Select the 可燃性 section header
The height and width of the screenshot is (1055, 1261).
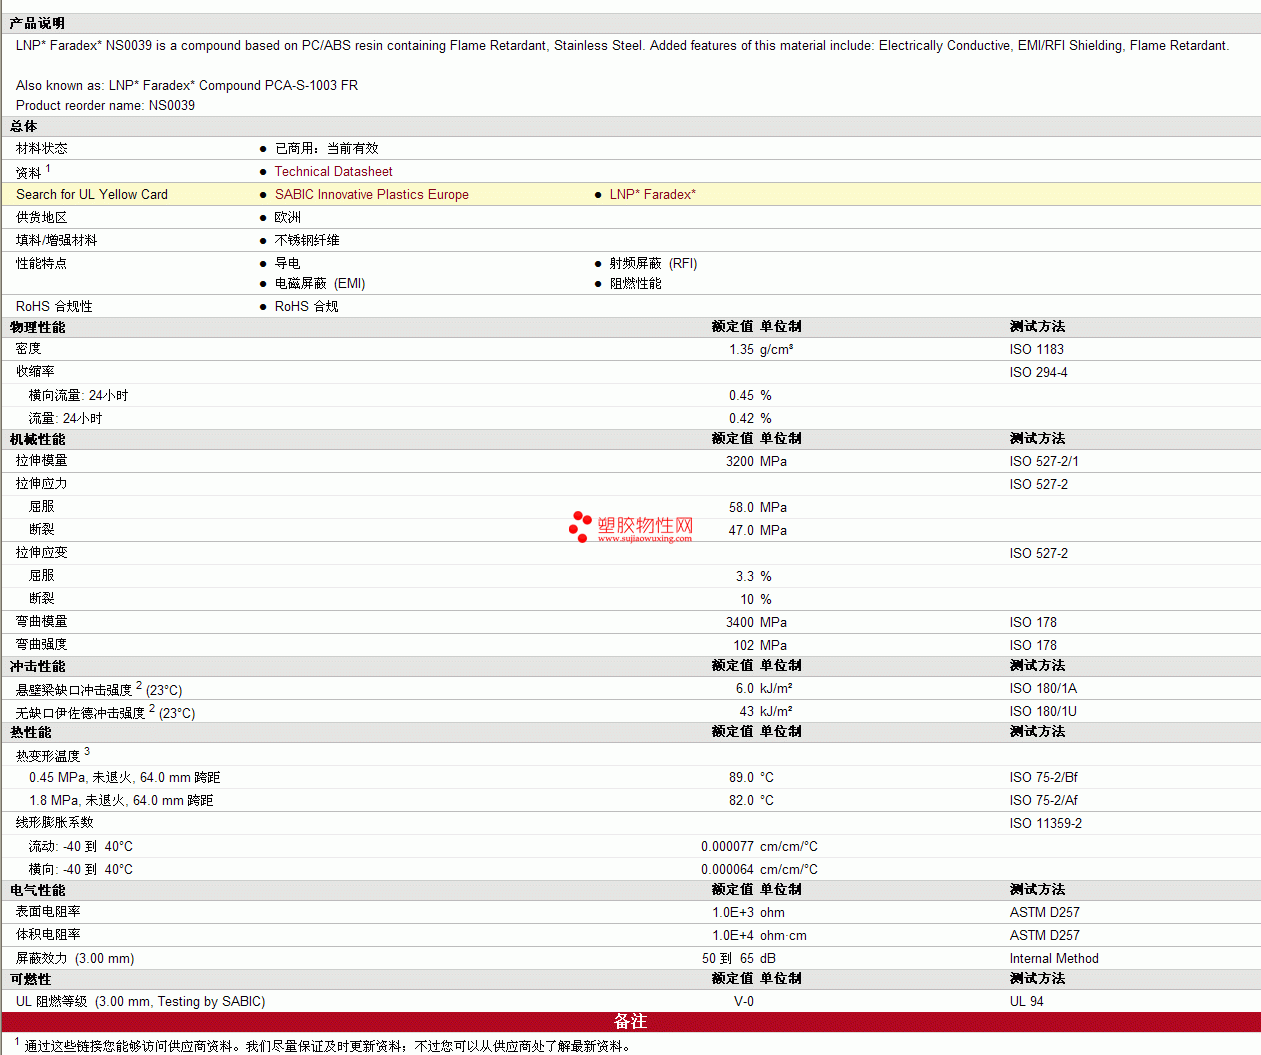(30, 980)
